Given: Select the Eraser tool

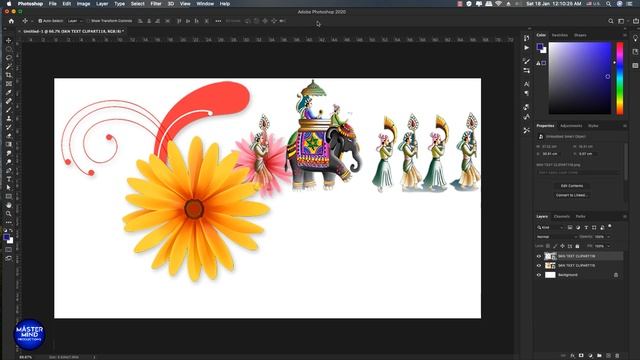Looking at the screenshot, I should [x=9, y=136].
